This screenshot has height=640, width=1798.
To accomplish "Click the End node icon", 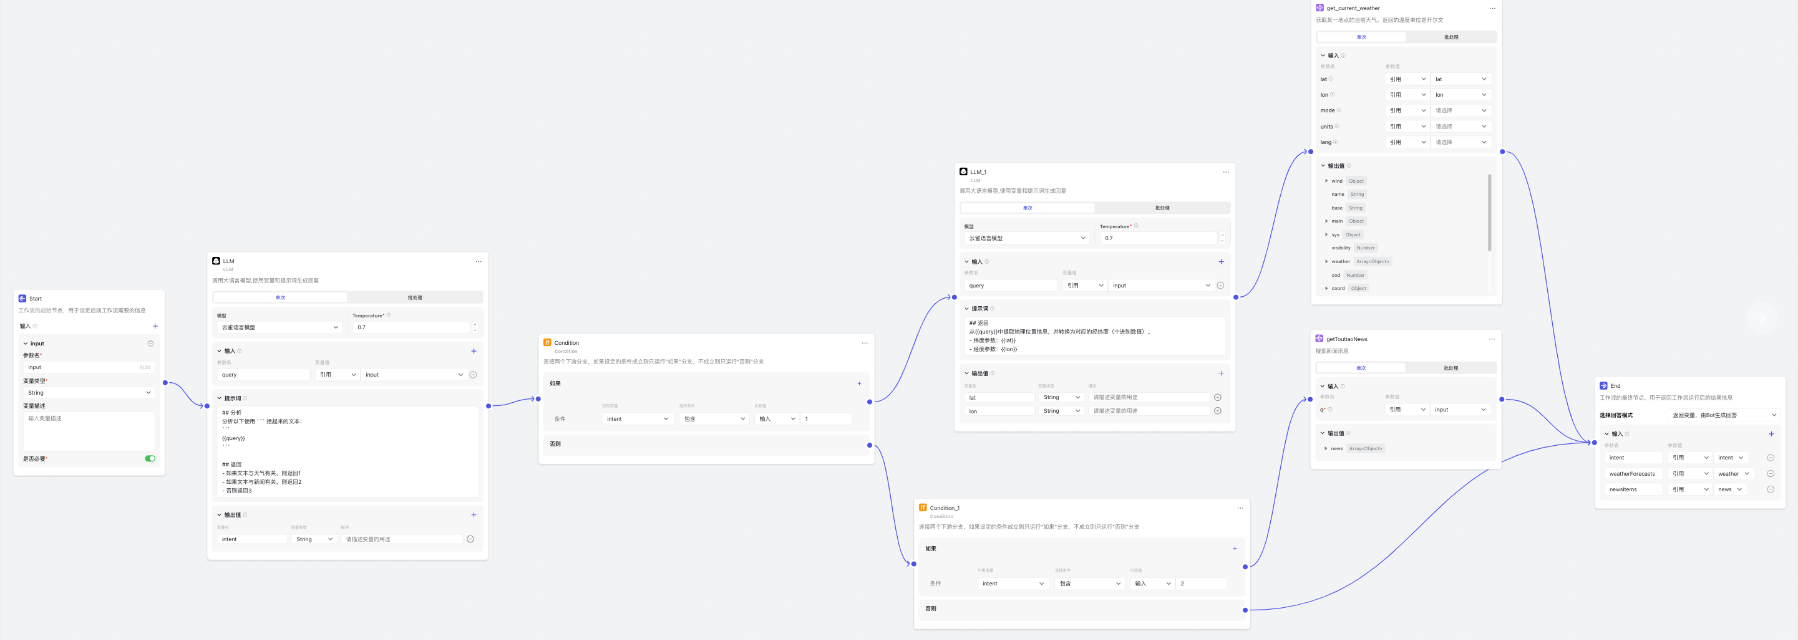I will pyautogui.click(x=1603, y=385).
